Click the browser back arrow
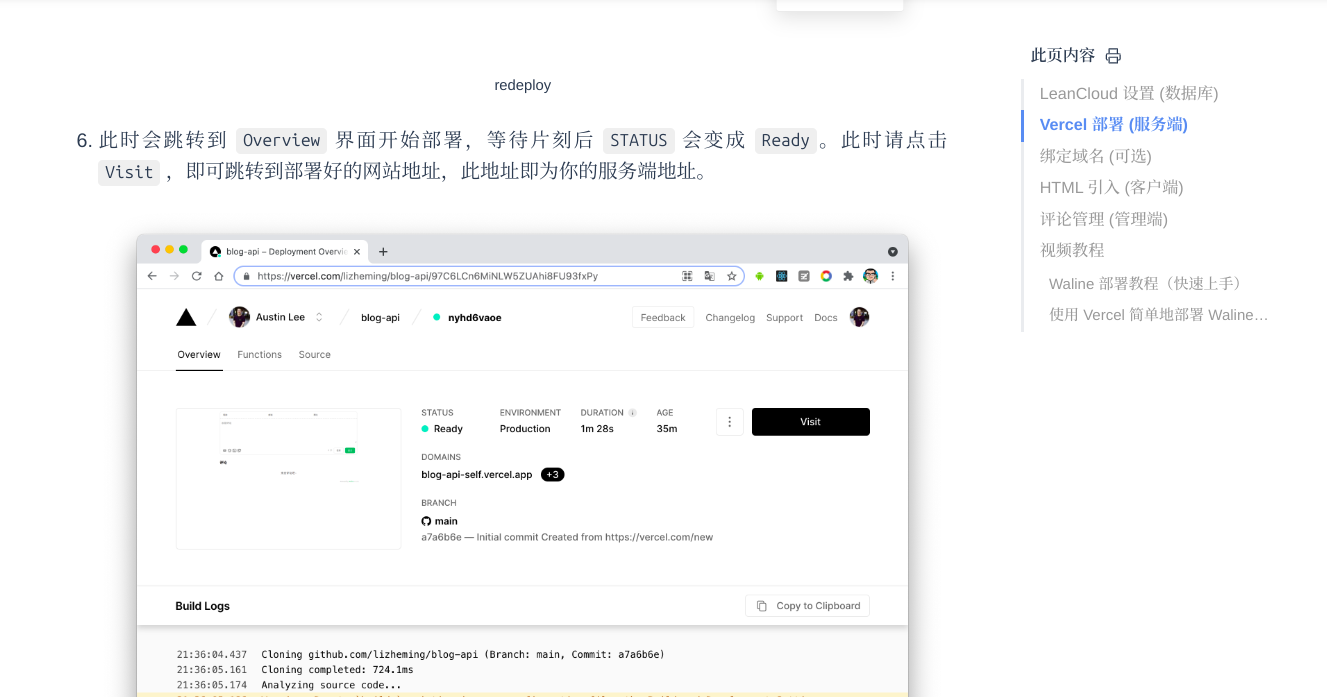 (x=151, y=276)
